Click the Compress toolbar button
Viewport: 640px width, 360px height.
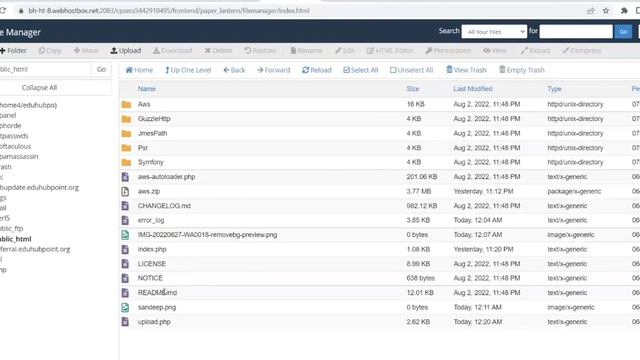582,51
